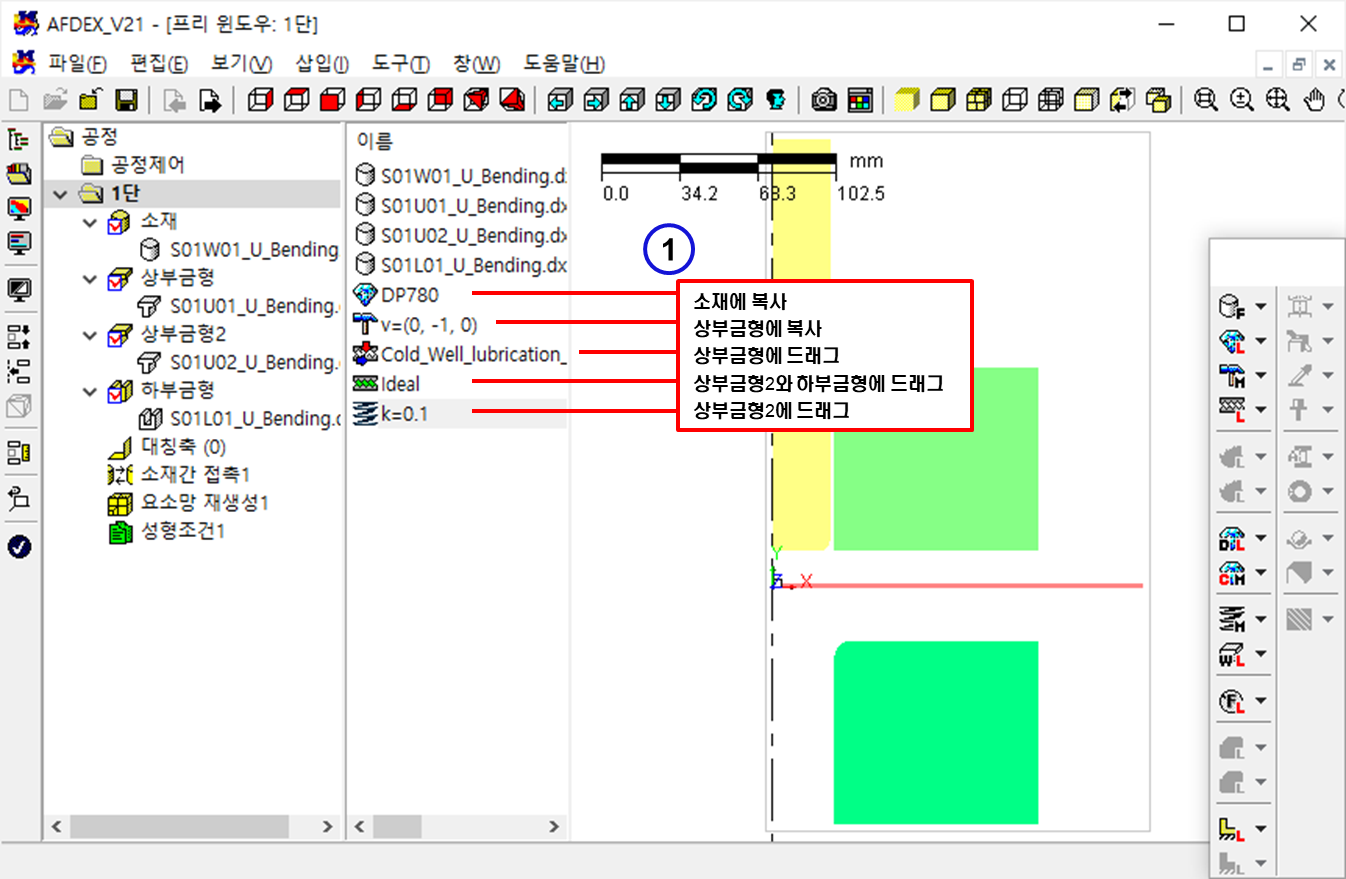
Task: Collapse the 상부금형 tree node
Action: [x=91, y=278]
